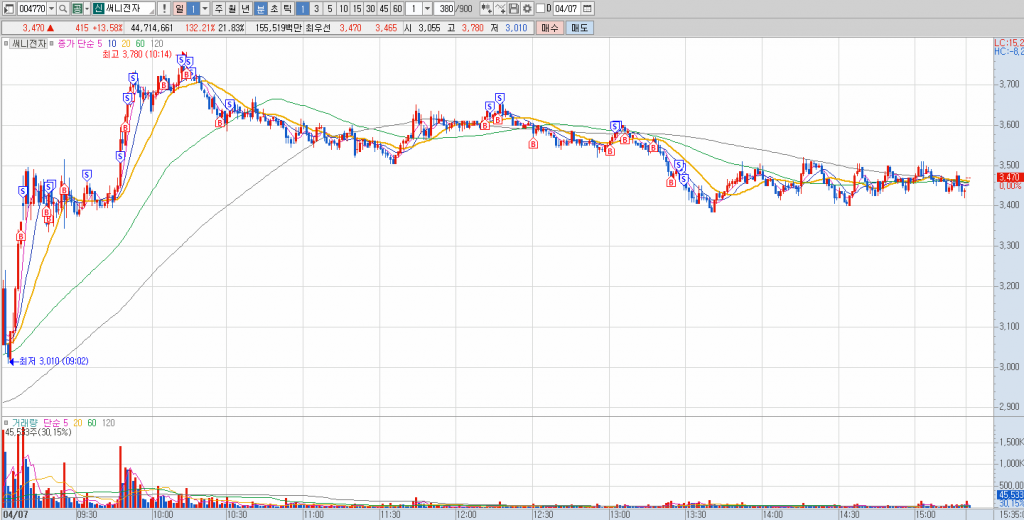The image size is (1024, 520).
Task: Click the 04/07 date input field
Action: [x=566, y=8]
